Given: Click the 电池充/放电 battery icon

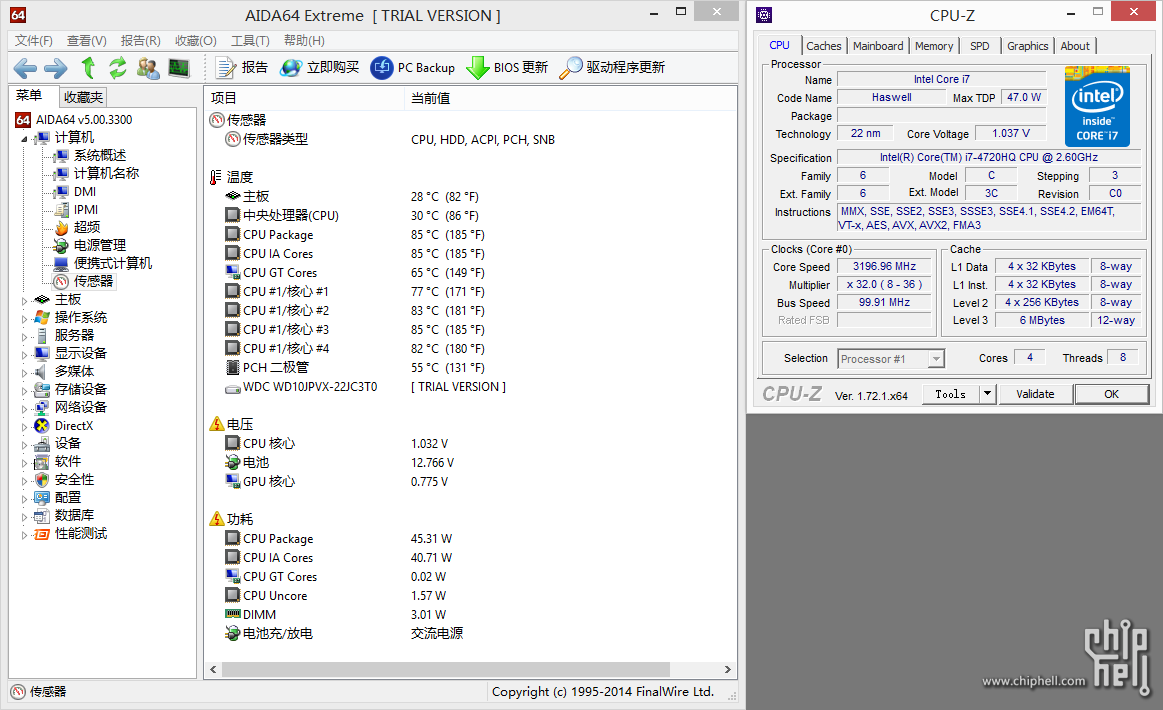Looking at the screenshot, I should 232,633.
